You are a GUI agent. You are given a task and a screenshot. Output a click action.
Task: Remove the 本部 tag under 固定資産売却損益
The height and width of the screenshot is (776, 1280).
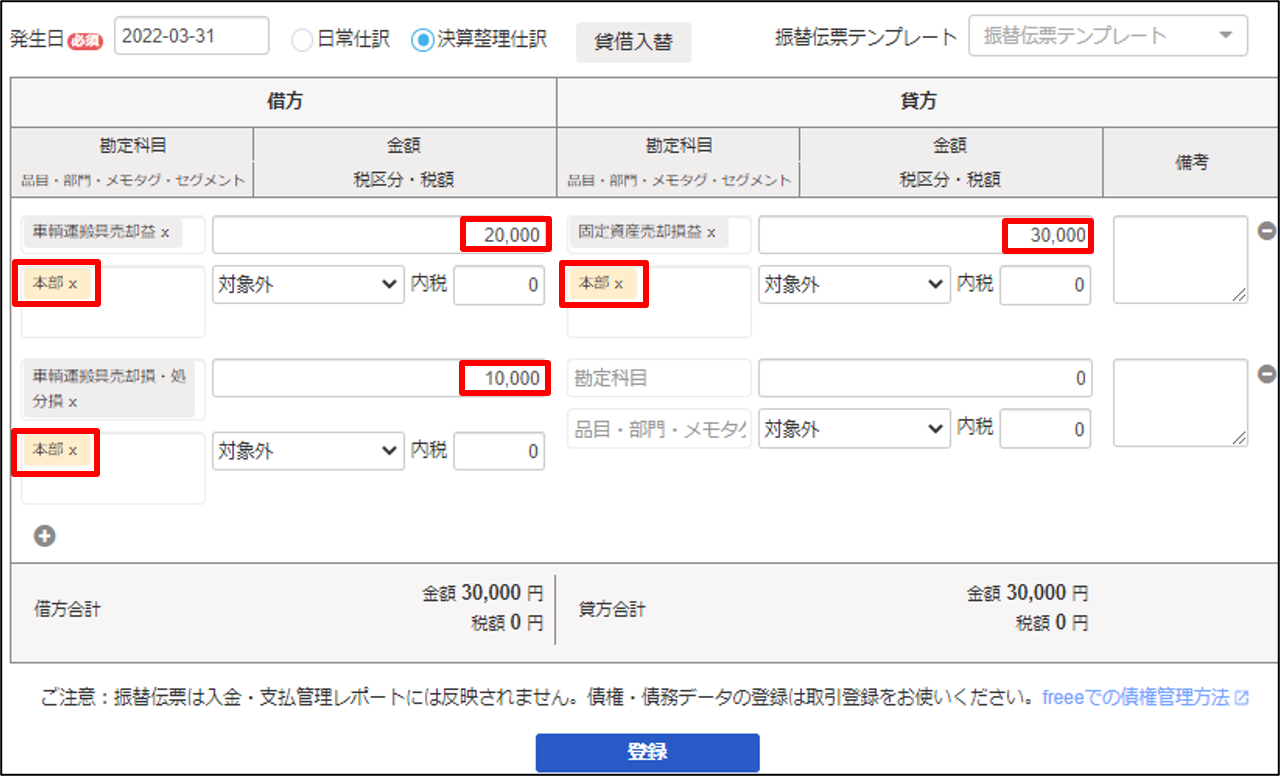(x=619, y=284)
